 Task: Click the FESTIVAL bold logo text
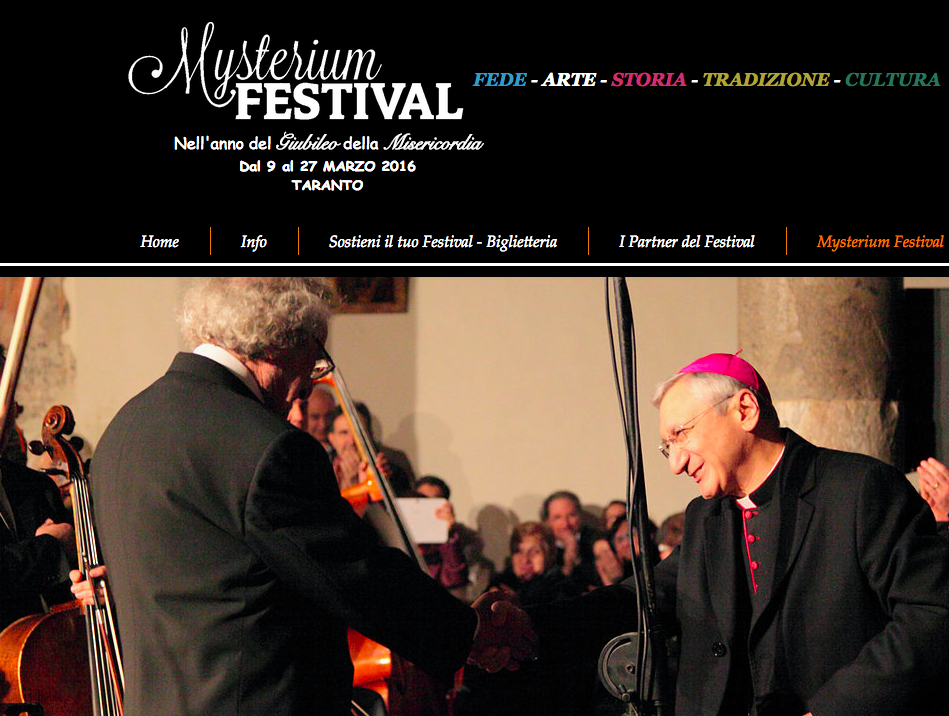[349, 102]
